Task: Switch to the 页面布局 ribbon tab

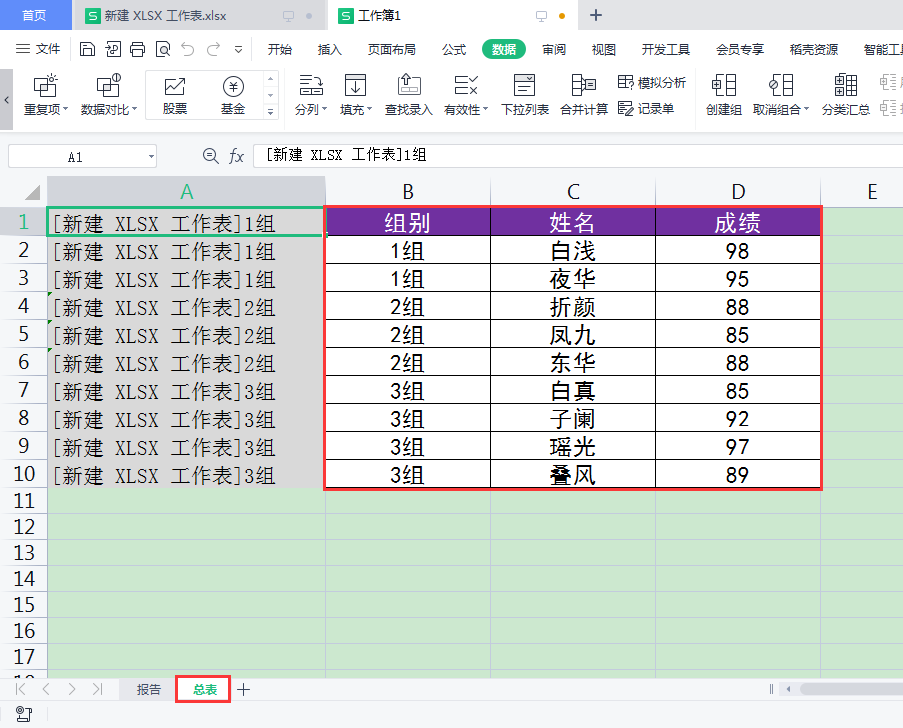Action: tap(392, 50)
